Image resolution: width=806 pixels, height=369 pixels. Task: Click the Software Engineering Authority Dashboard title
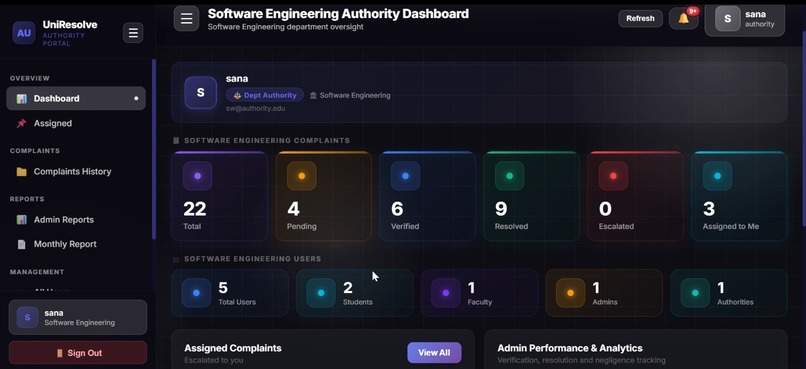(338, 13)
